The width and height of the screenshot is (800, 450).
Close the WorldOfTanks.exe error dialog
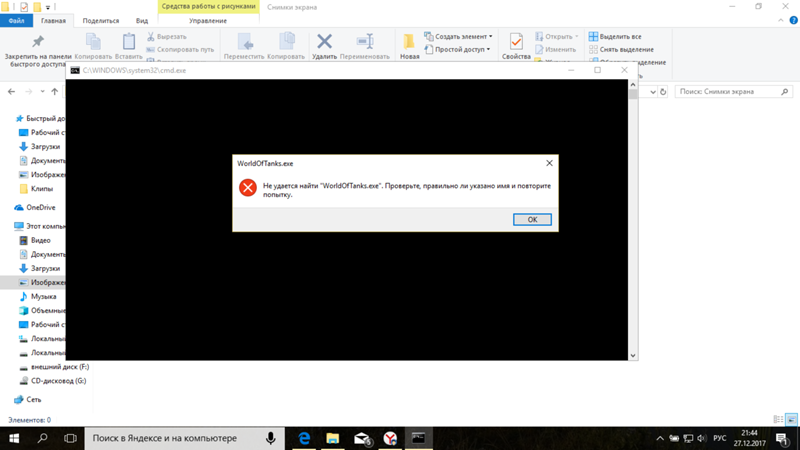coord(549,163)
